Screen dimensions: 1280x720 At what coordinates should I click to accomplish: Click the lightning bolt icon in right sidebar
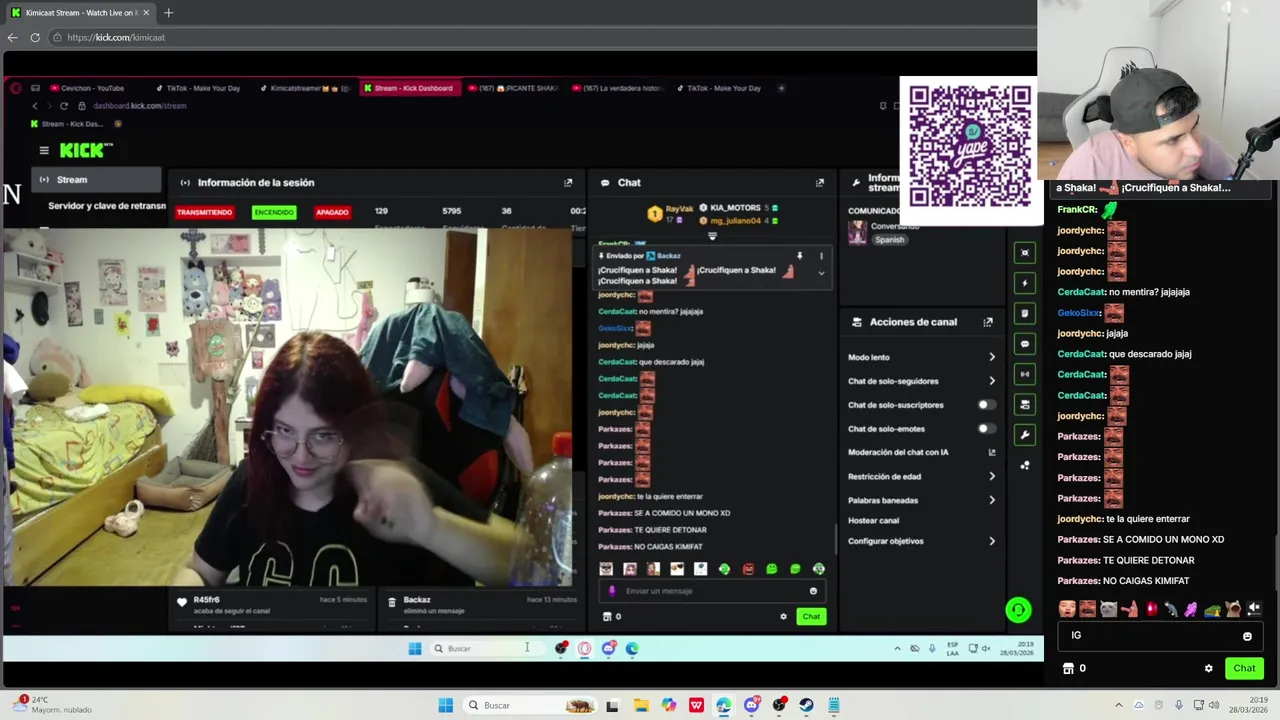[1025, 283]
